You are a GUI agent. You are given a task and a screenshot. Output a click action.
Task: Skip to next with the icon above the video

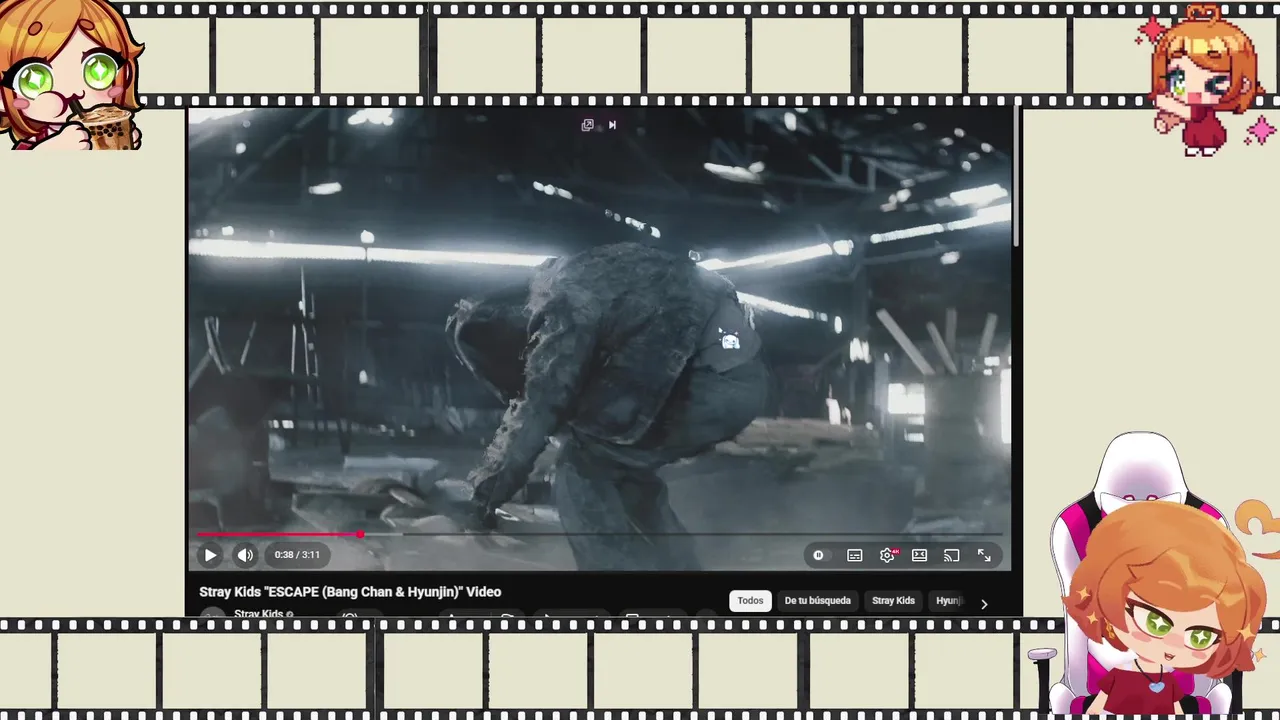coord(612,125)
